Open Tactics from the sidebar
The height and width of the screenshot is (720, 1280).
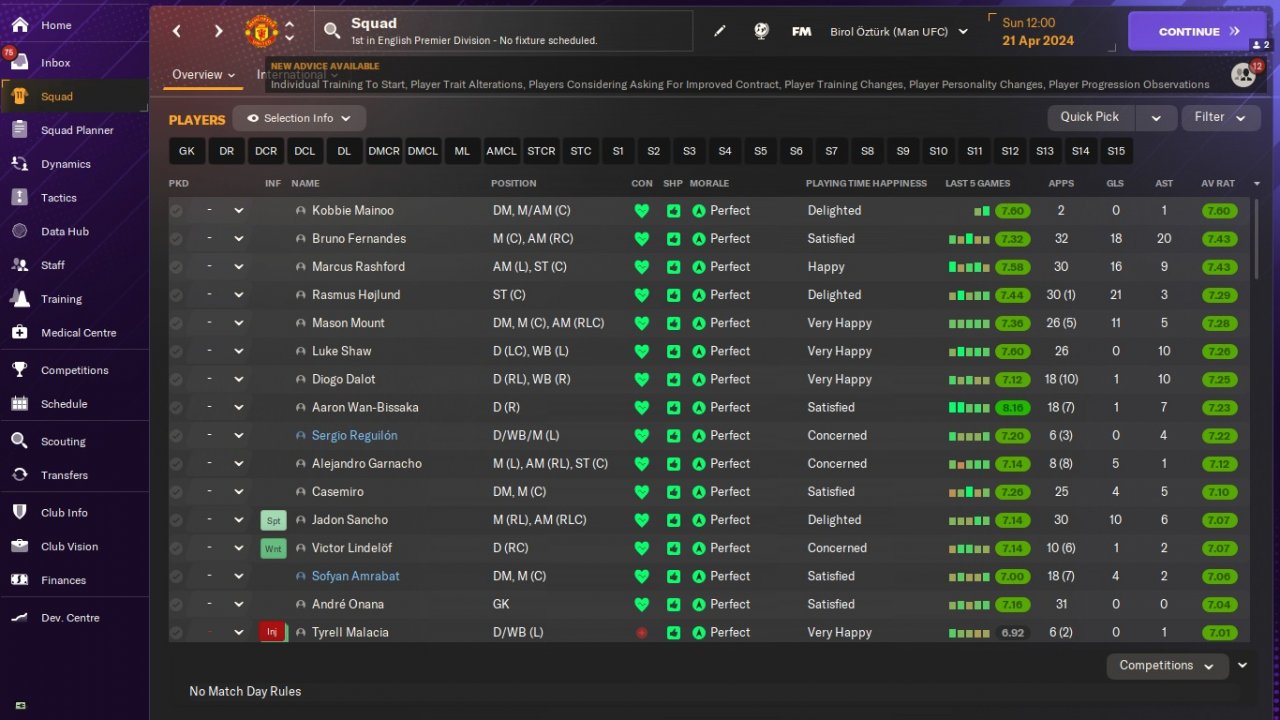[59, 198]
